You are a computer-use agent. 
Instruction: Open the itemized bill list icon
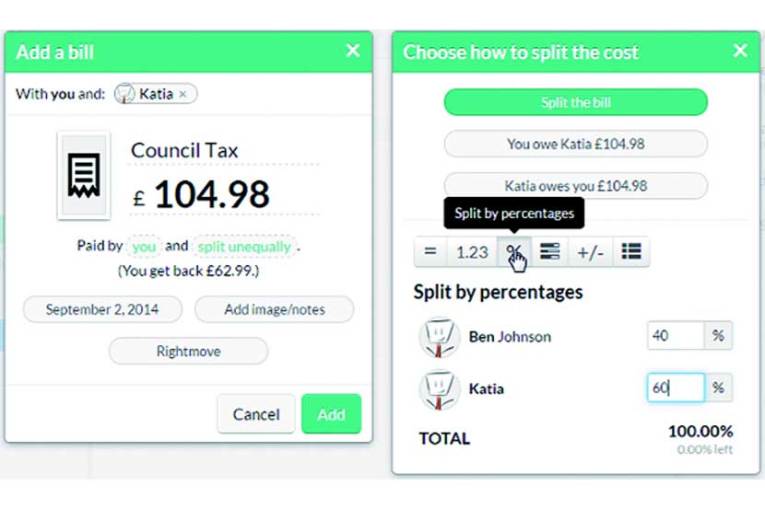coord(631,252)
